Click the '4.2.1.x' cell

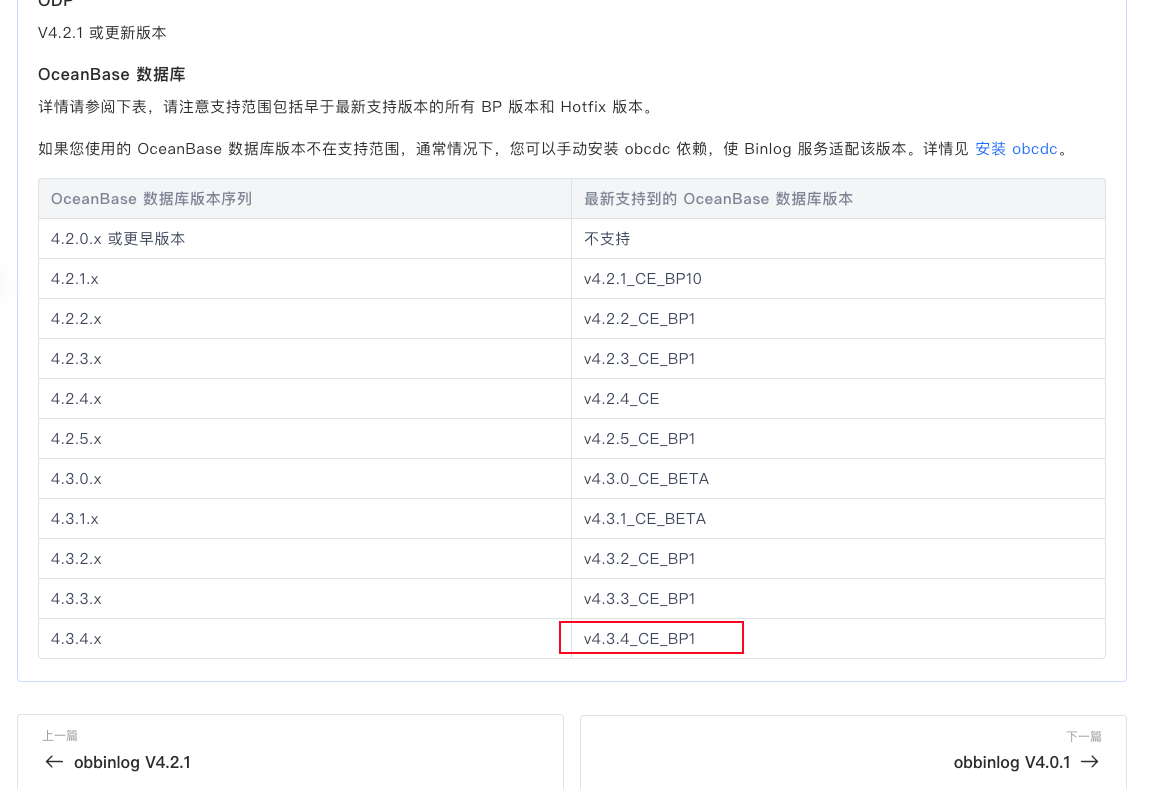click(x=305, y=278)
